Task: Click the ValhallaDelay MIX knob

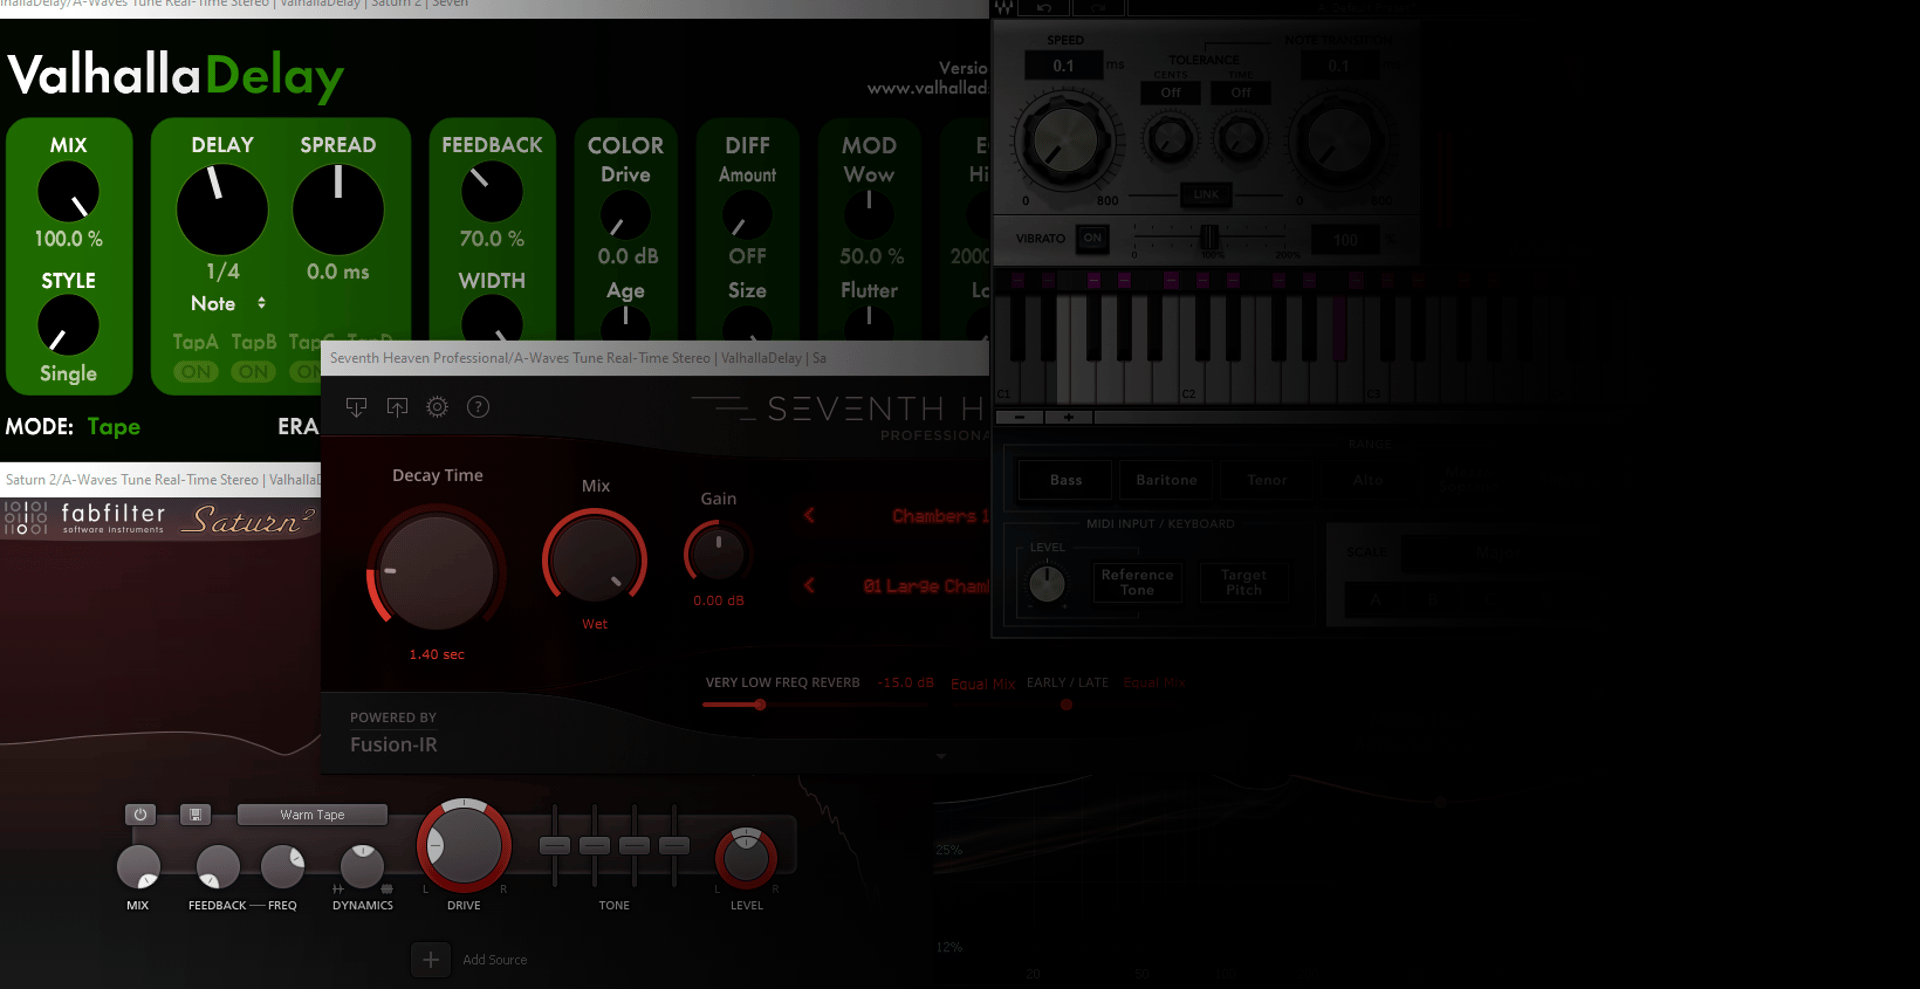Action: 68,192
